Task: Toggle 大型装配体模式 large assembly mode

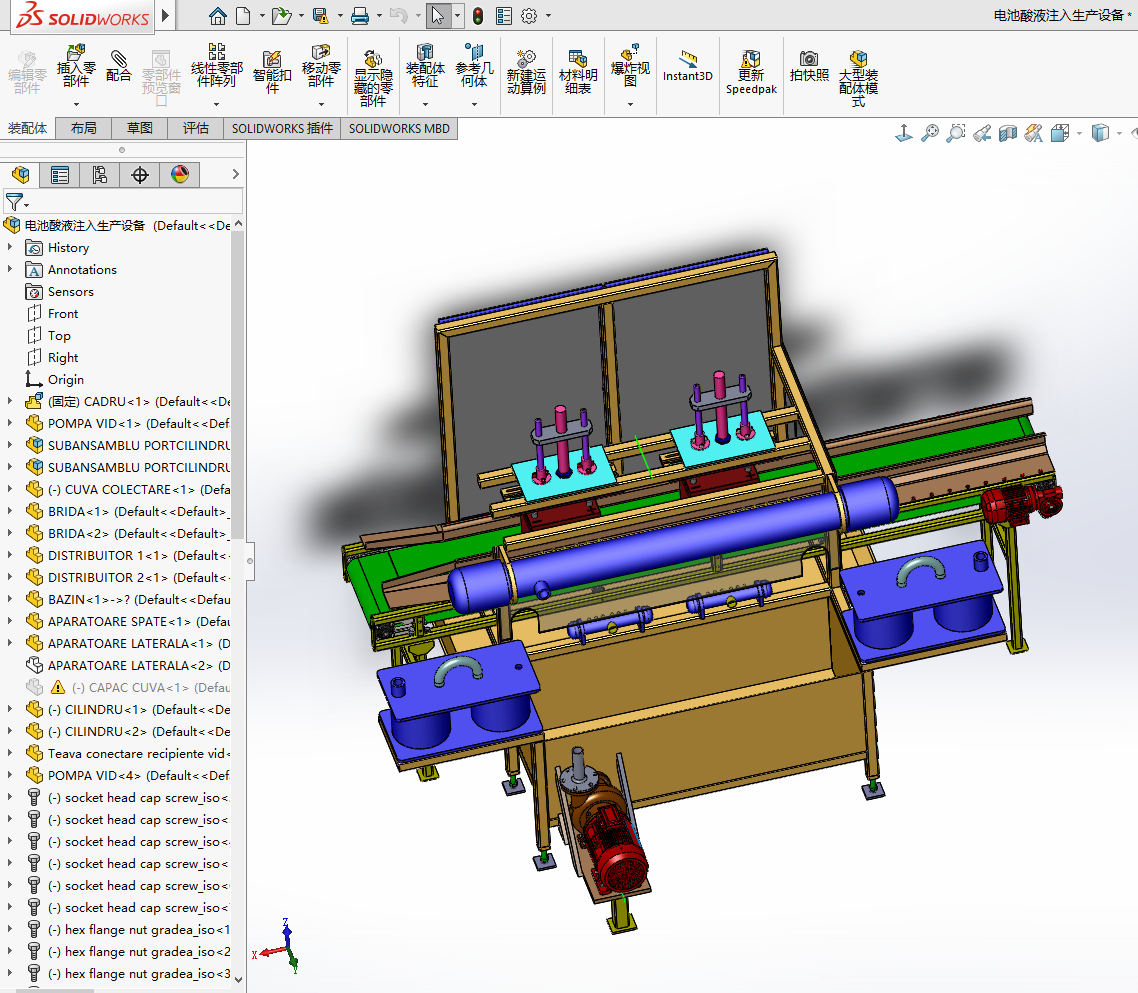Action: [x=858, y=72]
